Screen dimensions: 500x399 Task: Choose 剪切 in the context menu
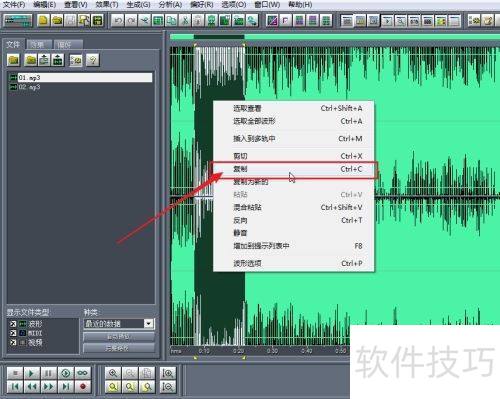294,156
